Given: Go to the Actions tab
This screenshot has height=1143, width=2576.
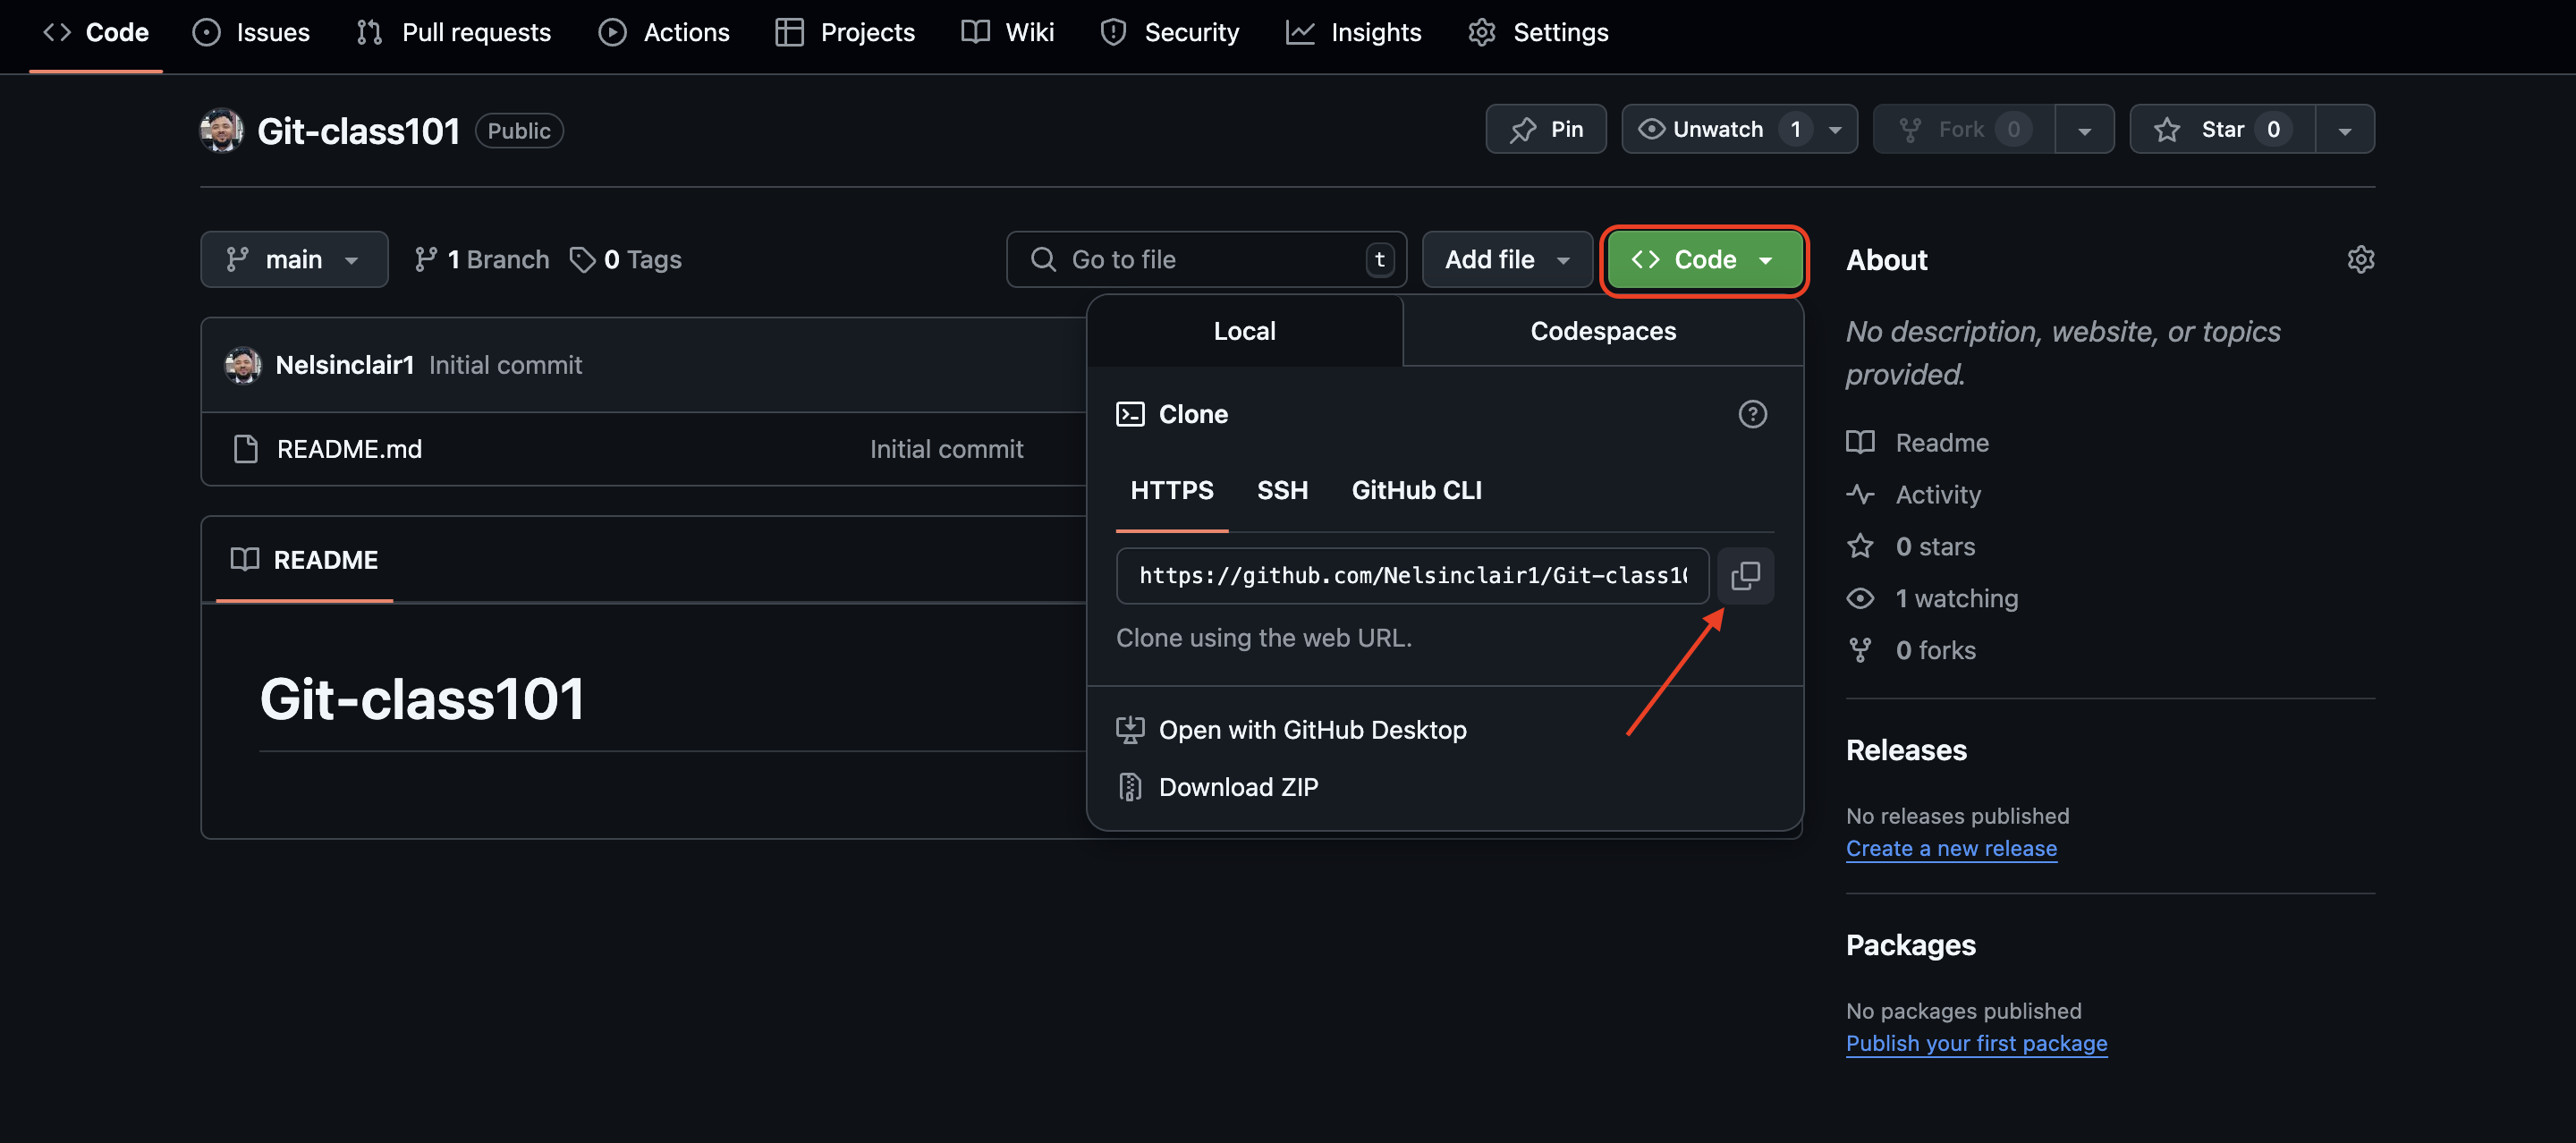Looking at the screenshot, I should point(664,32).
